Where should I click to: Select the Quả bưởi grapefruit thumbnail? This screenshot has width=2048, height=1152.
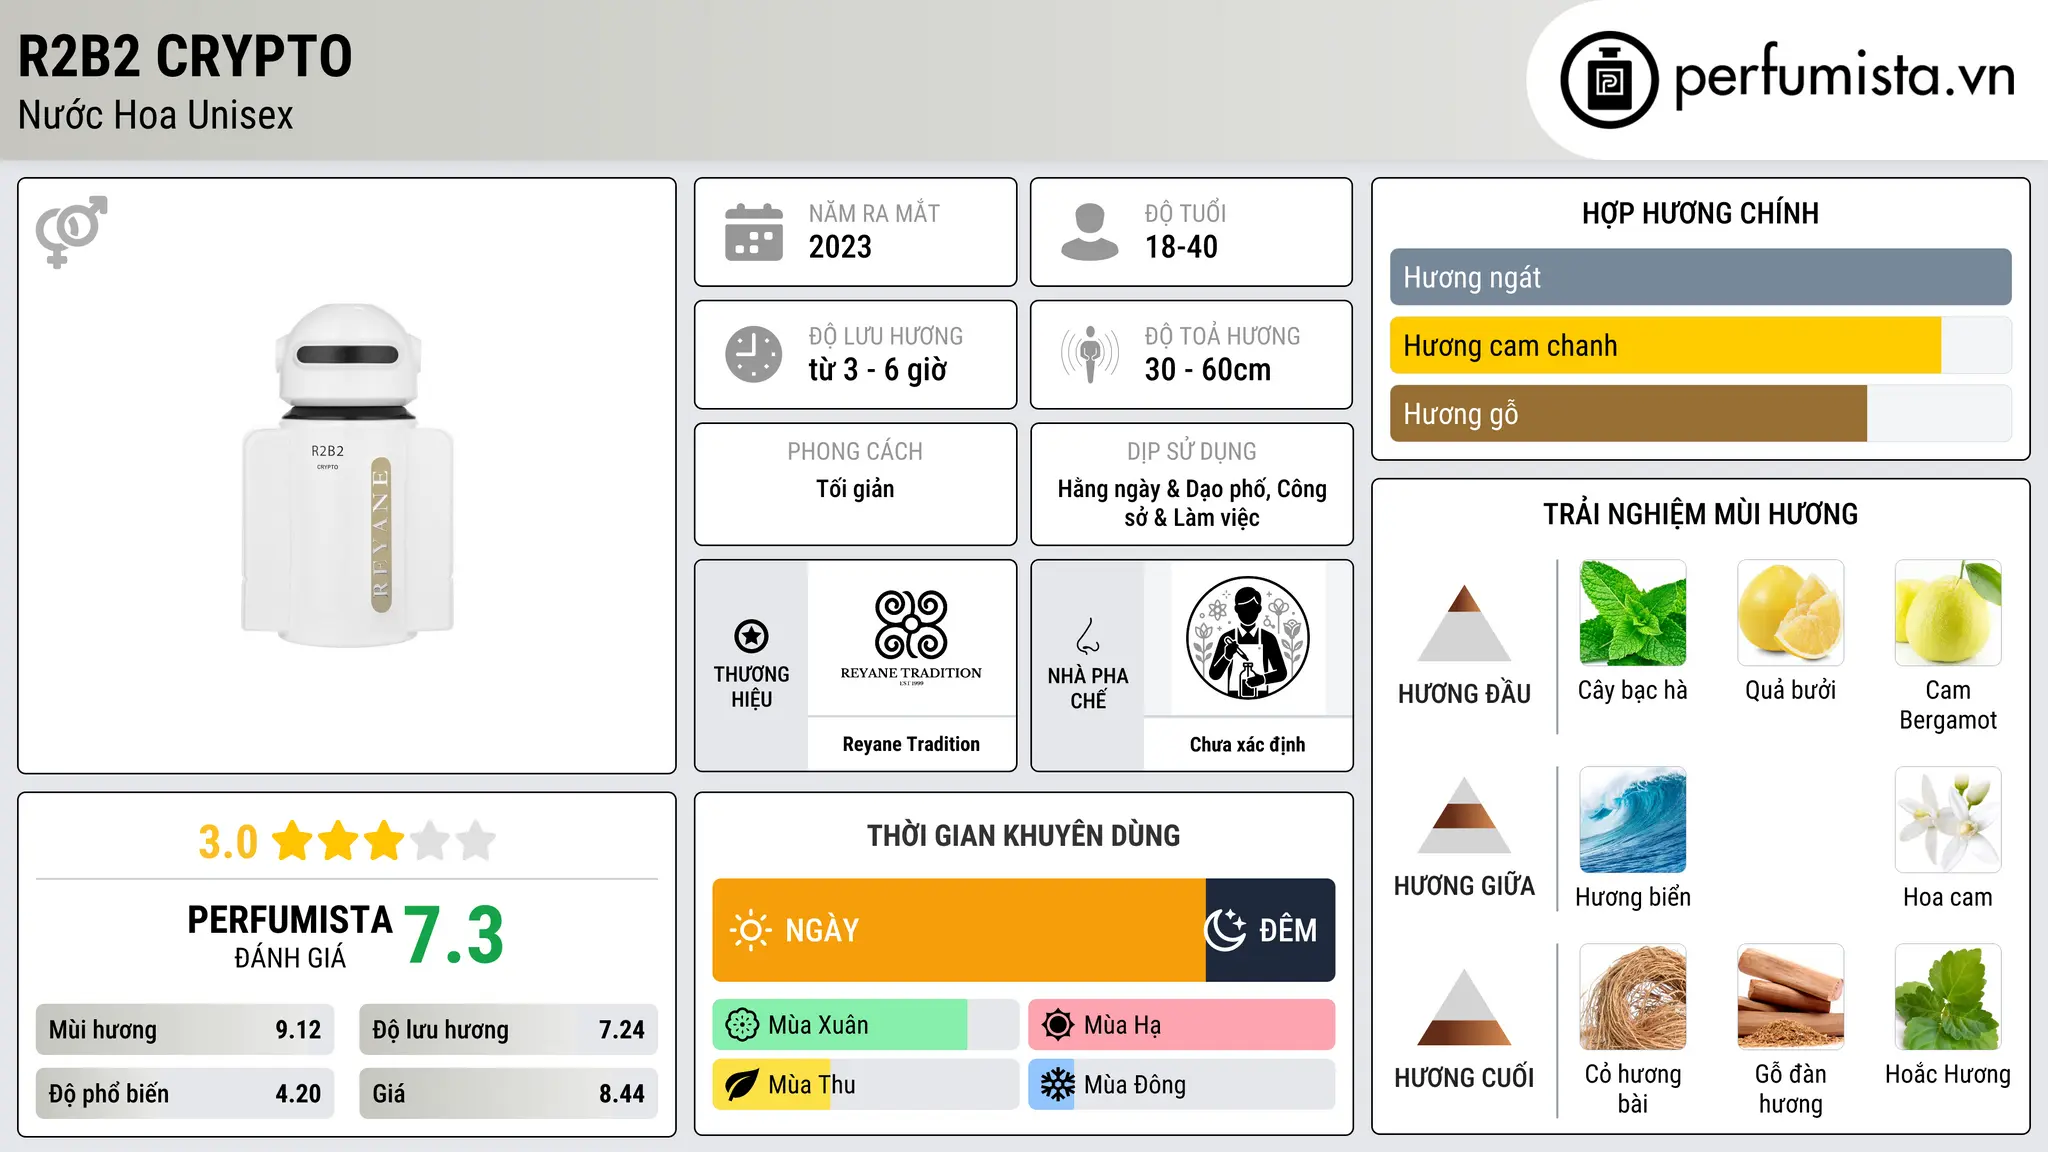pos(1790,612)
